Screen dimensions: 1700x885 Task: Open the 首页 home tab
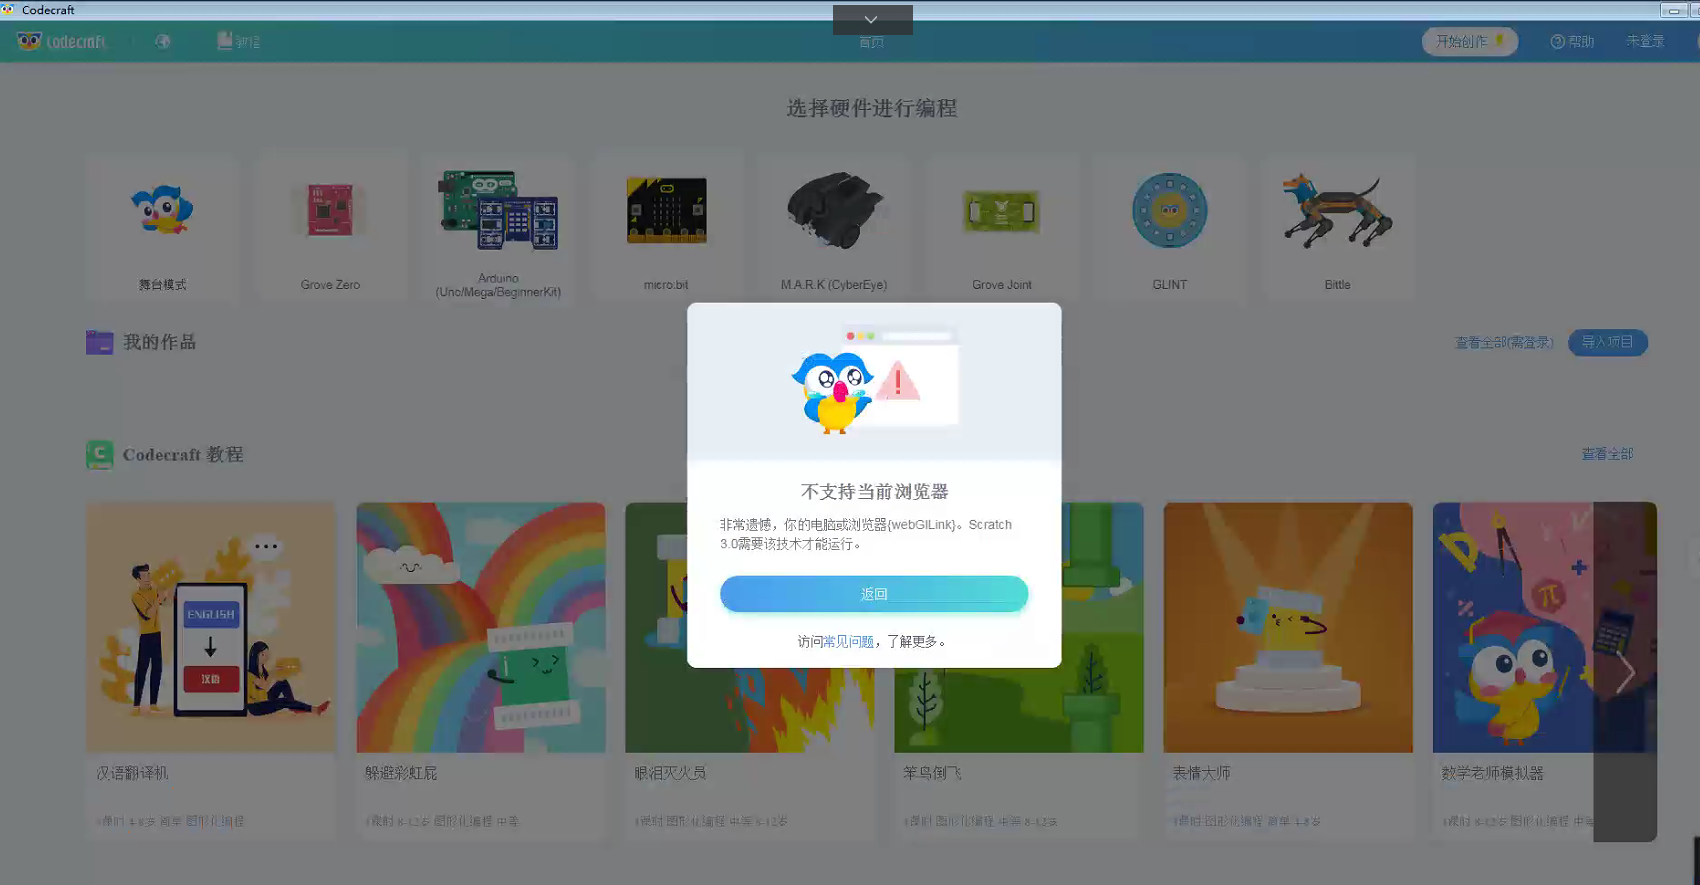click(872, 42)
